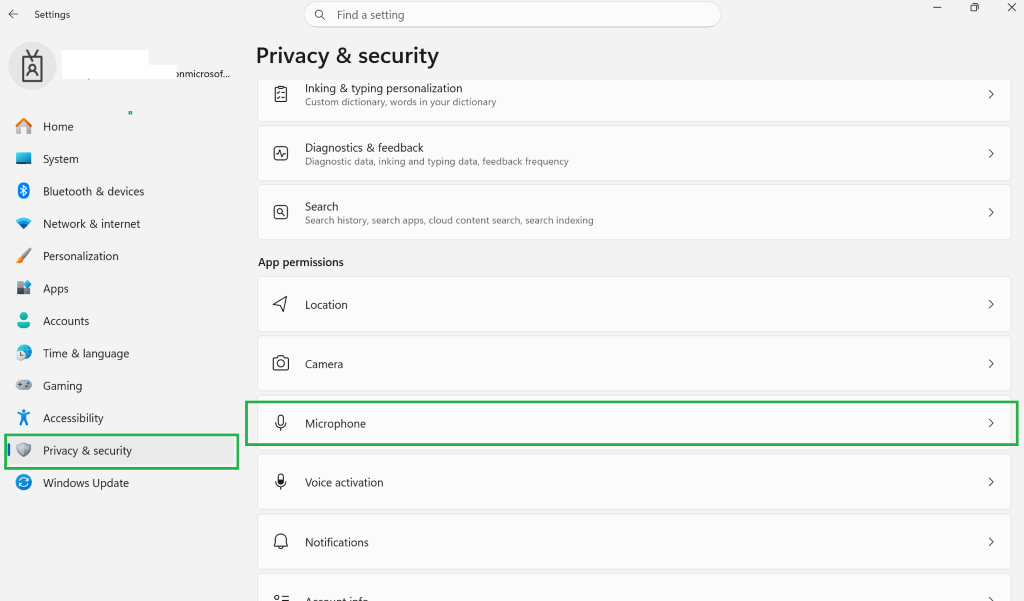Minimize the Settings window
Viewport: 1024px width, 601px height.
click(x=937, y=7)
